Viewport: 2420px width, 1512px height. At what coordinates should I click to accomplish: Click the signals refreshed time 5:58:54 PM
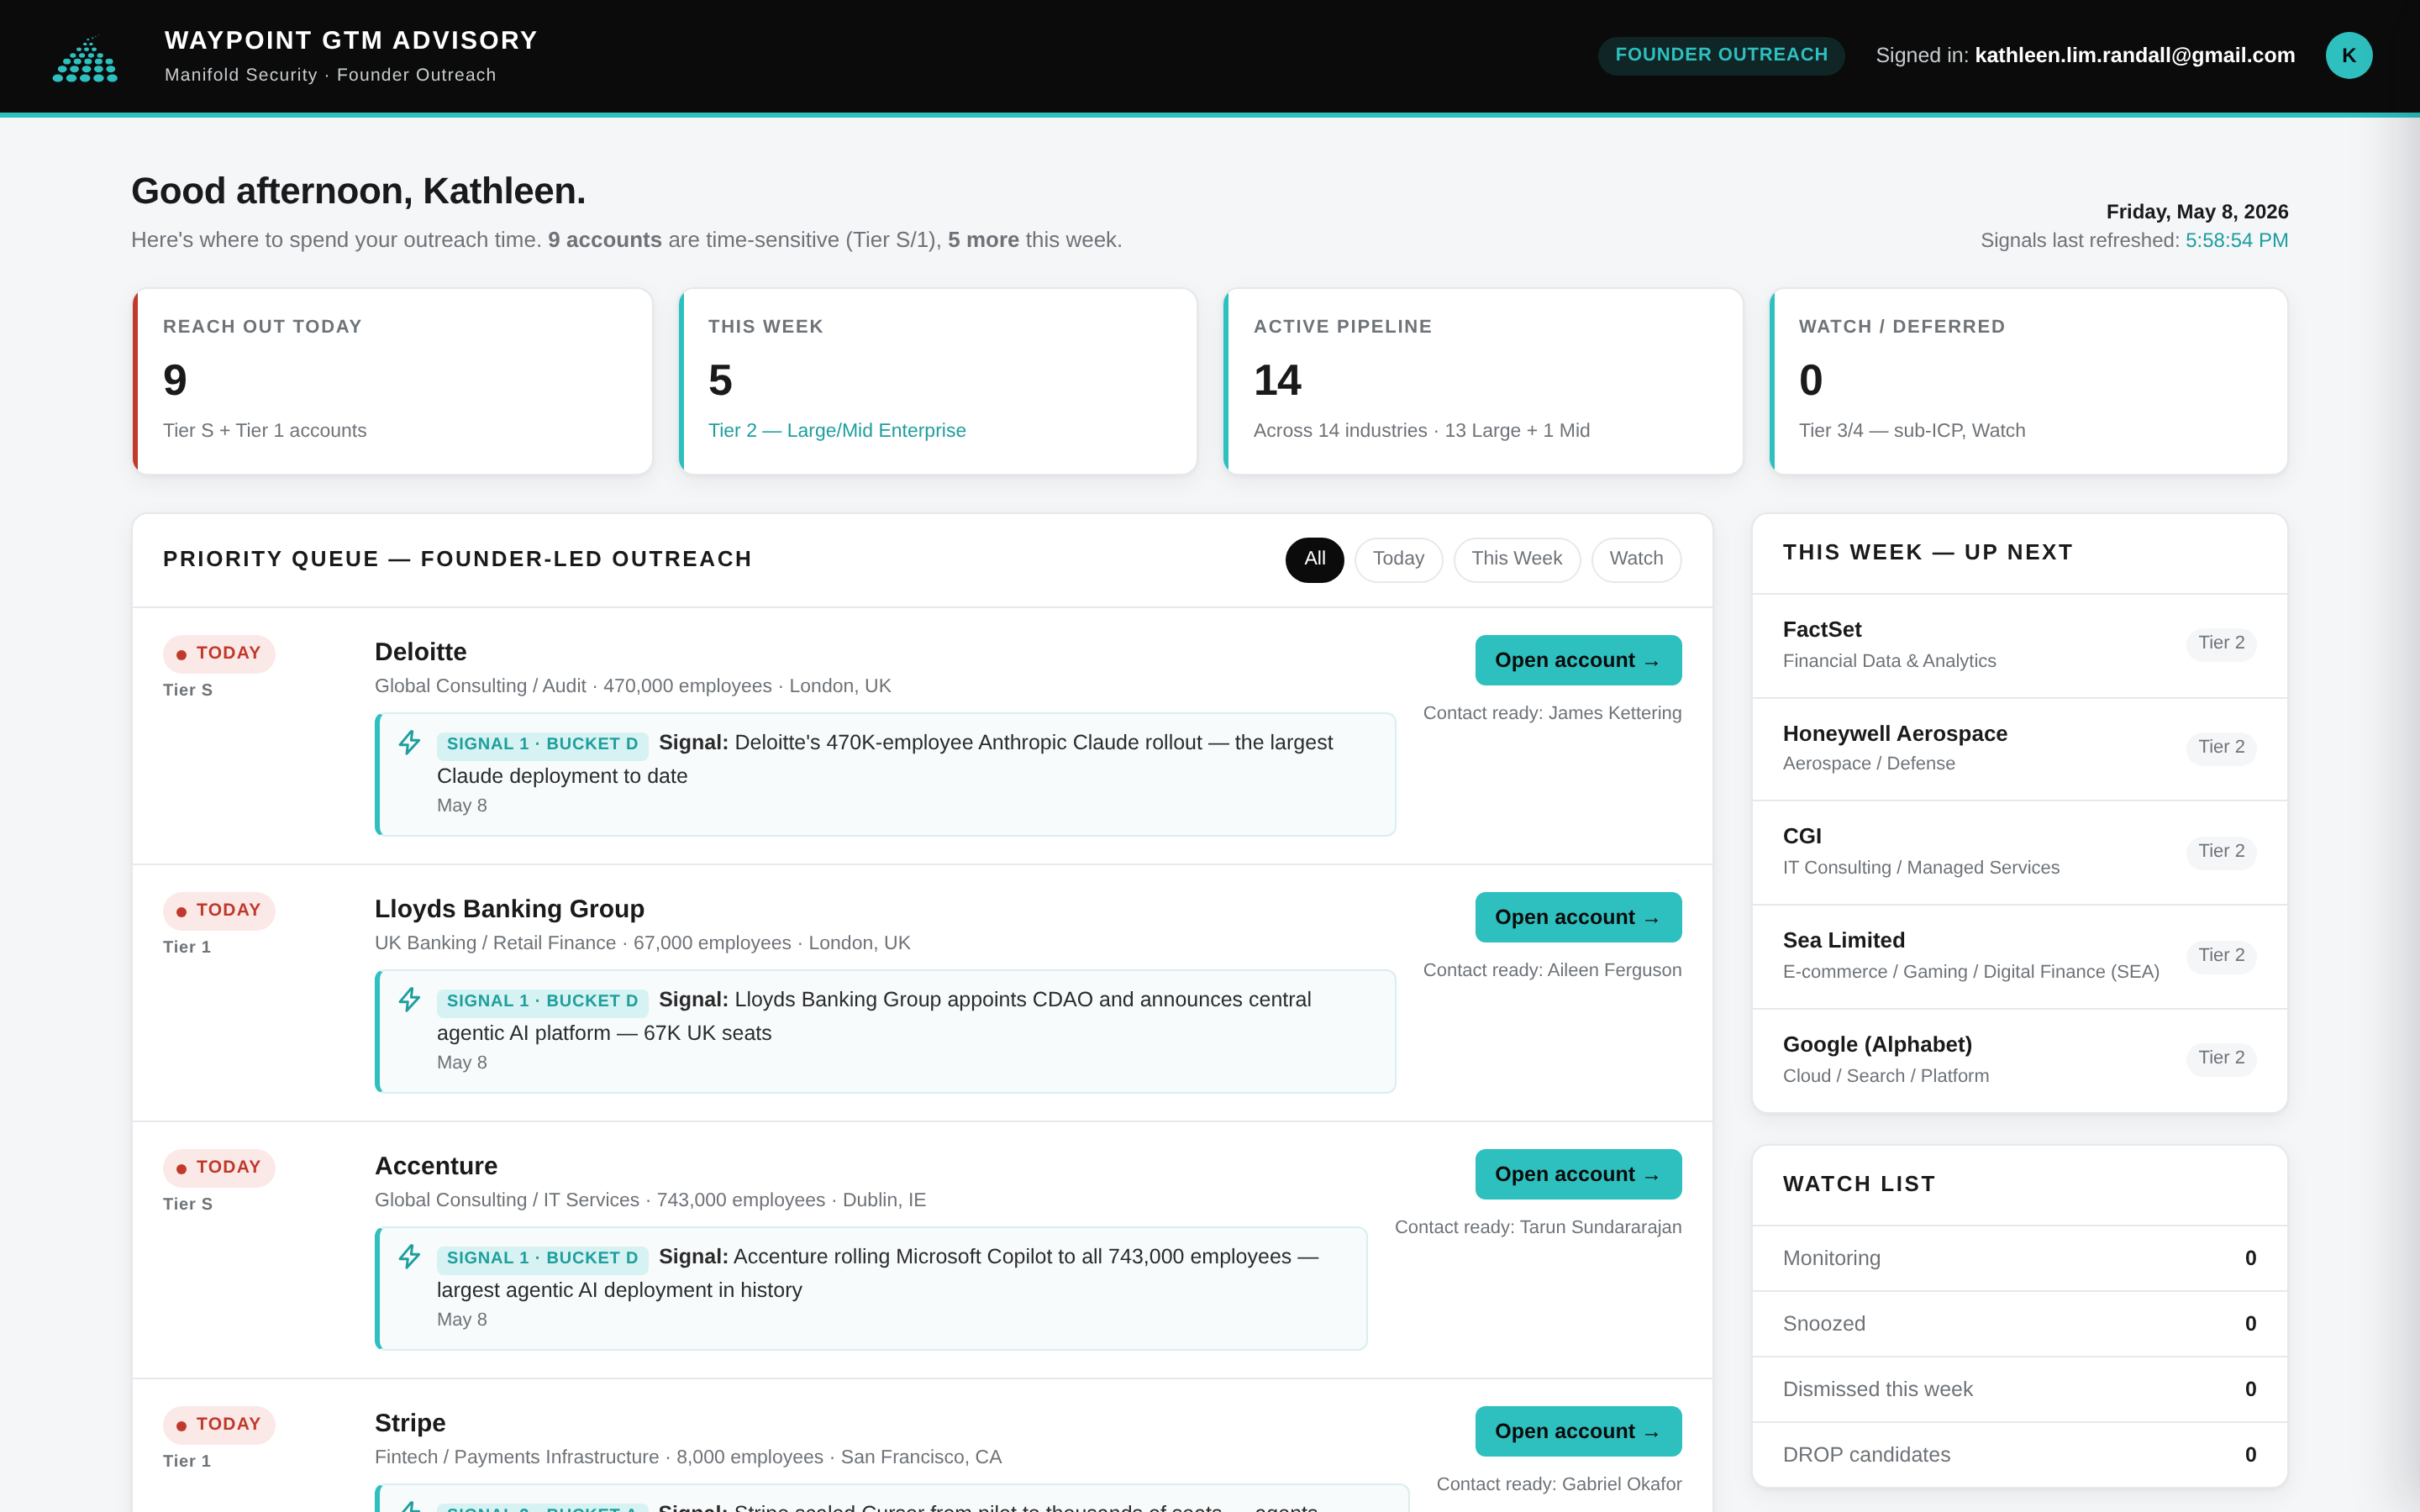(2236, 240)
